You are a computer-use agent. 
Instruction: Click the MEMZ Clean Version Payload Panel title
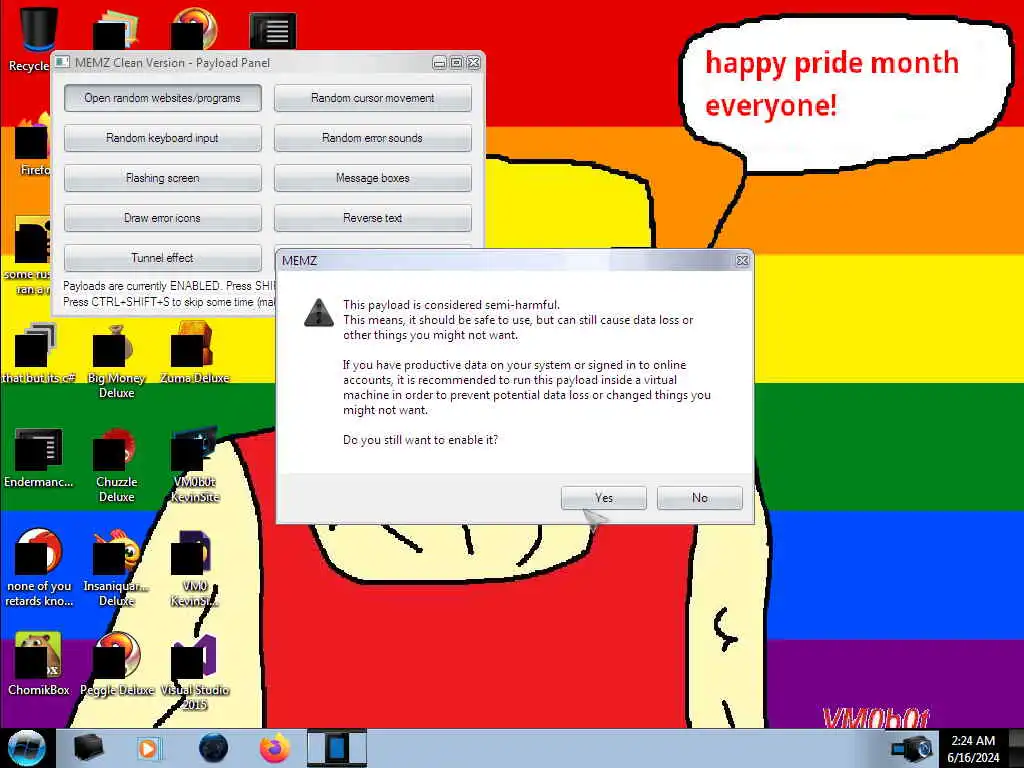172,63
